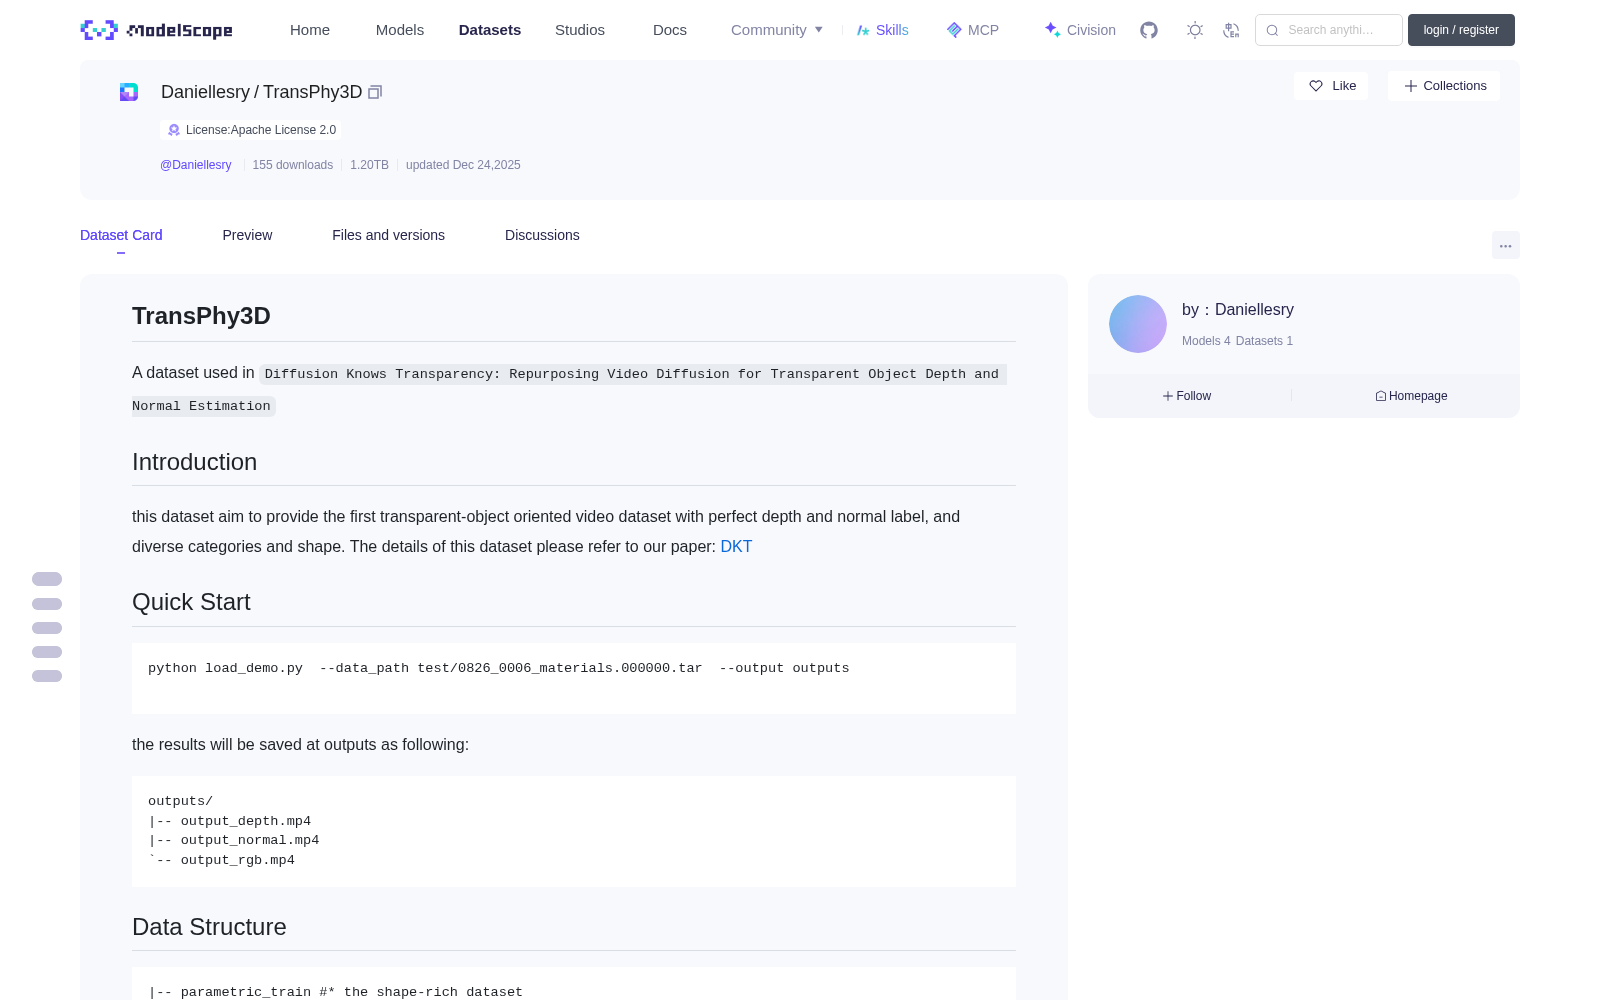The image size is (1600, 1000).
Task: Add dataset to Collections
Action: tap(1444, 86)
